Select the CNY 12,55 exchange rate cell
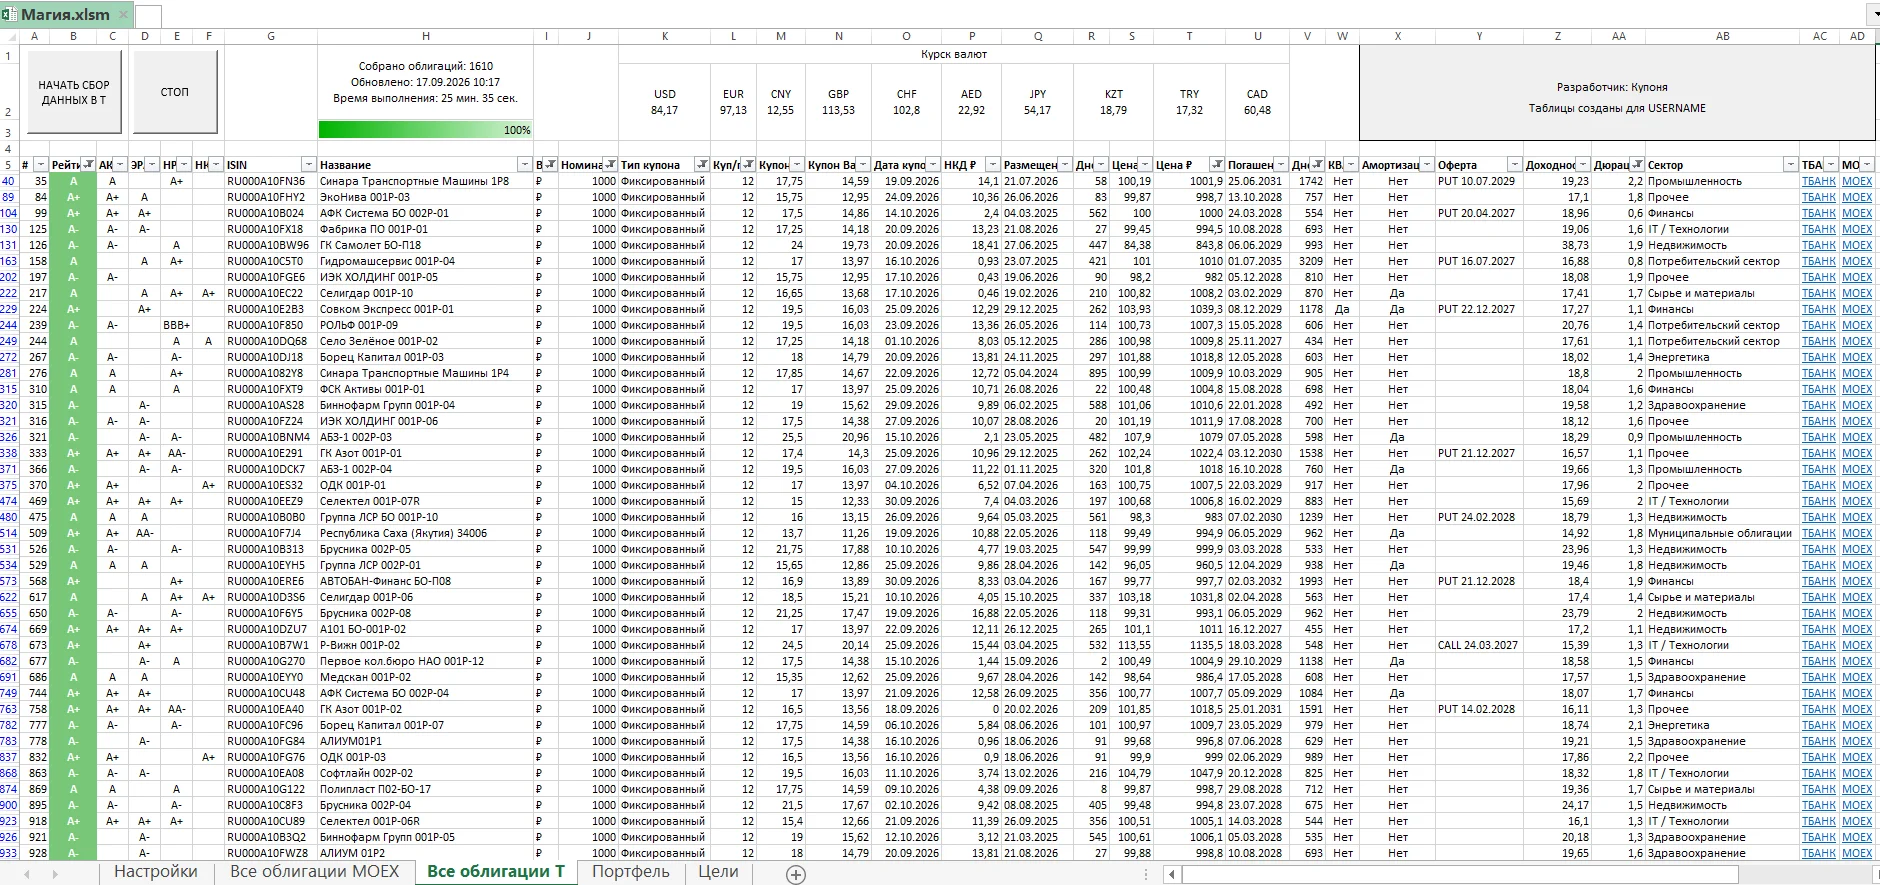The height and width of the screenshot is (885, 1880). click(780, 102)
